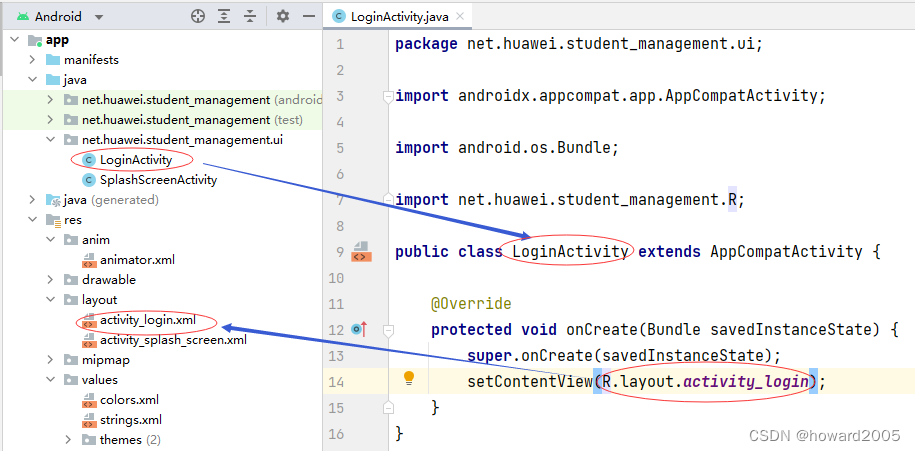Open the Android view dropdown
915x451 pixels.
99,17
